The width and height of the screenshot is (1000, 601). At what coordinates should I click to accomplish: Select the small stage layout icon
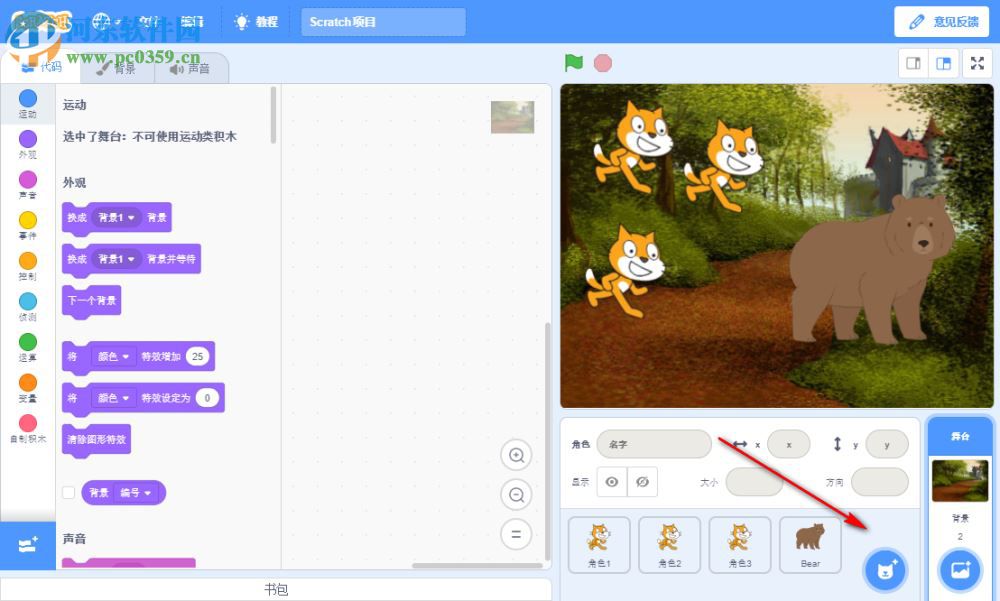tap(911, 63)
